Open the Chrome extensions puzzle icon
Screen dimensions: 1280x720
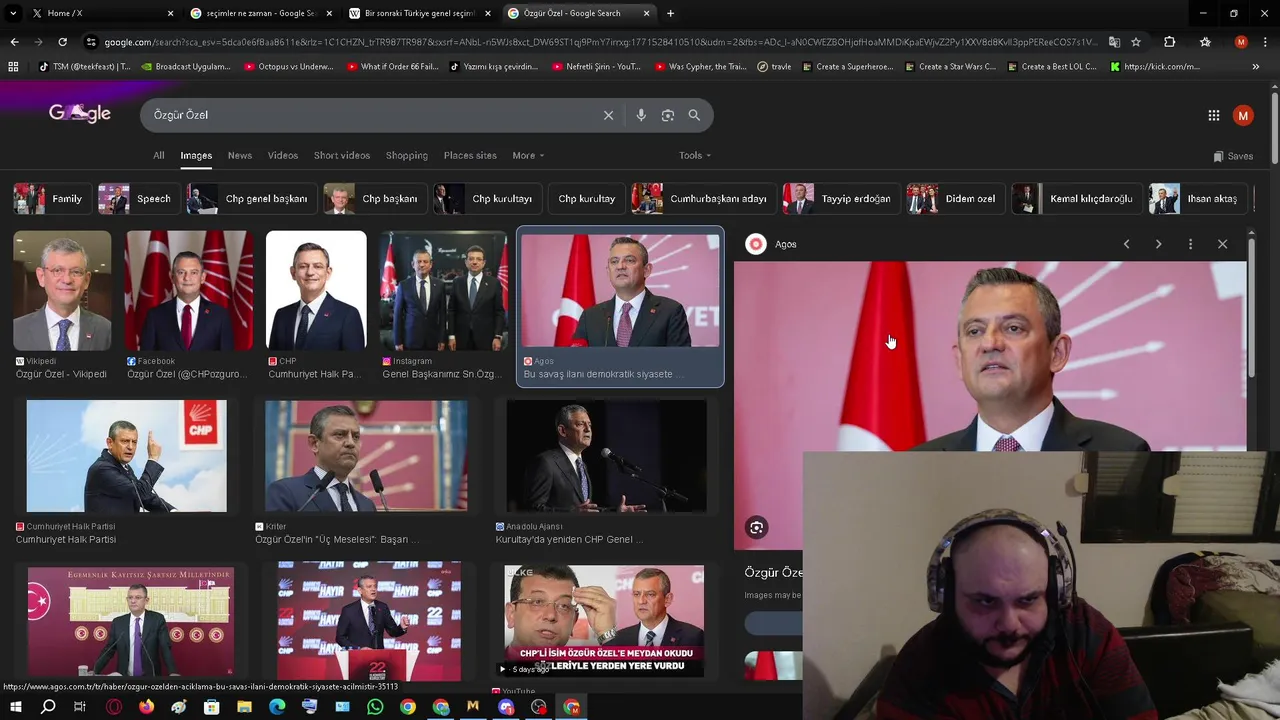[1169, 42]
